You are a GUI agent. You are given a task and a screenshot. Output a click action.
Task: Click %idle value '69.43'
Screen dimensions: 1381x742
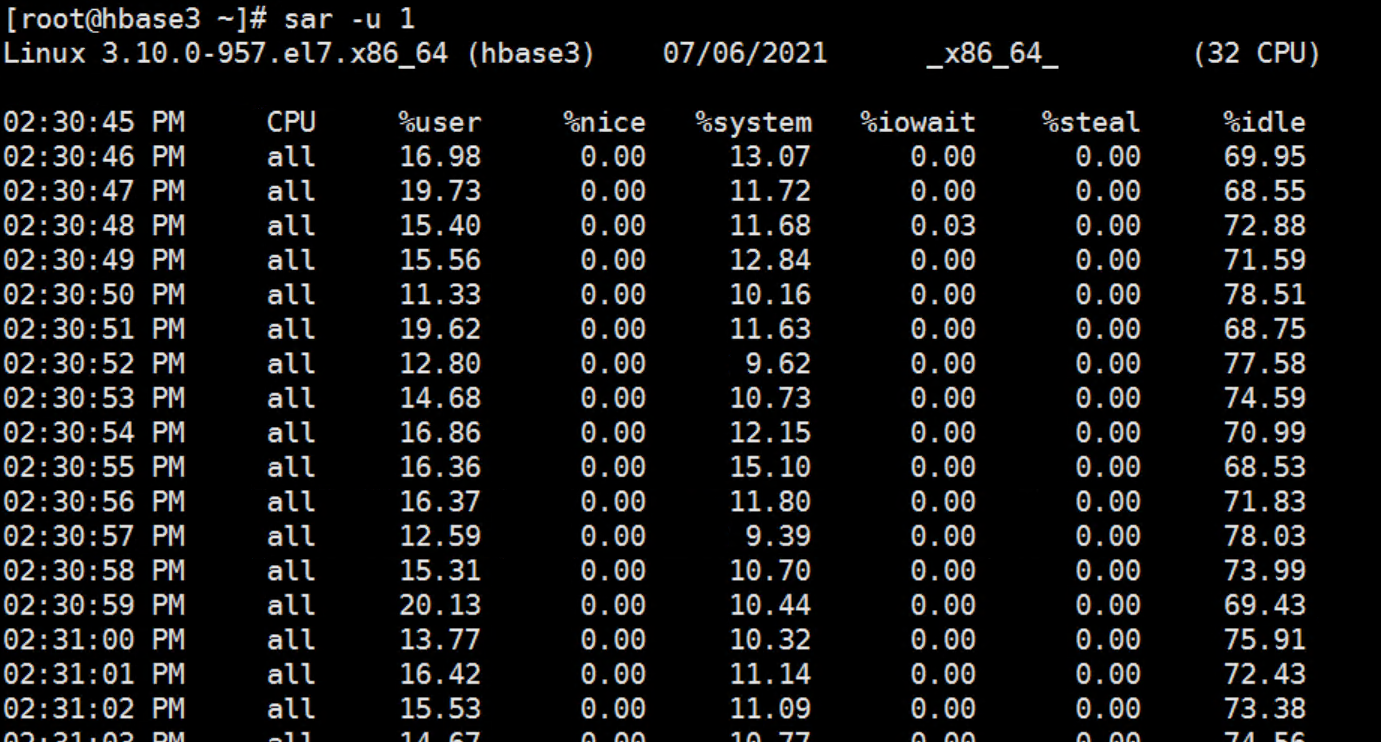coord(1265,605)
